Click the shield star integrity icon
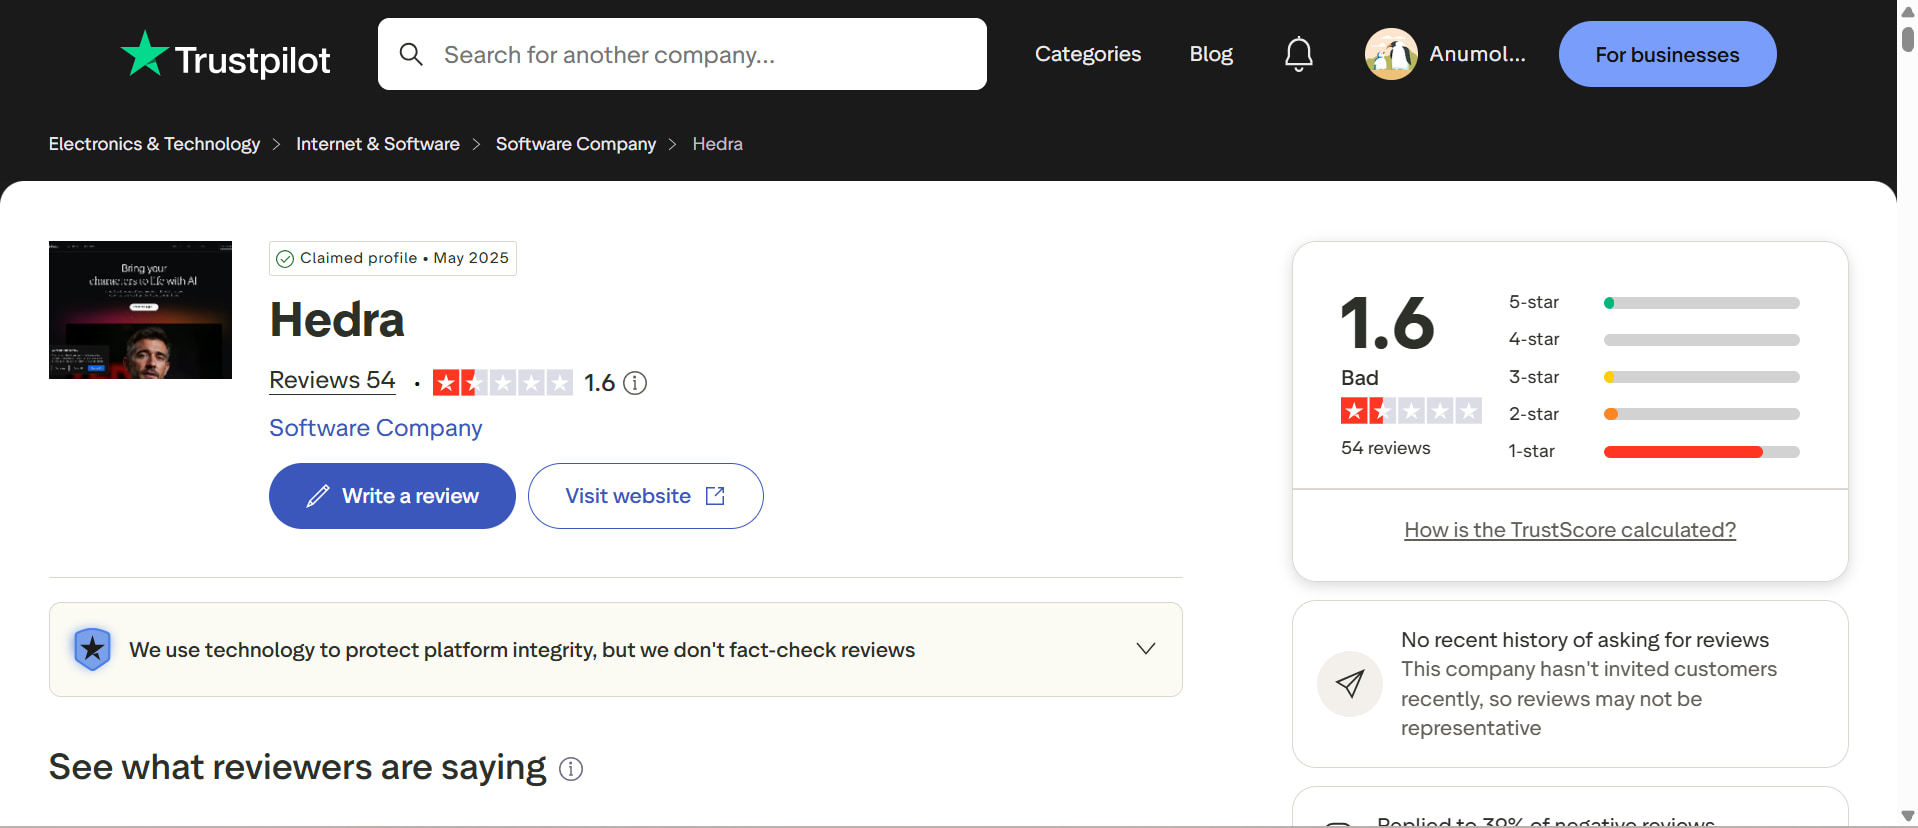The height and width of the screenshot is (828, 1918). coord(92,649)
